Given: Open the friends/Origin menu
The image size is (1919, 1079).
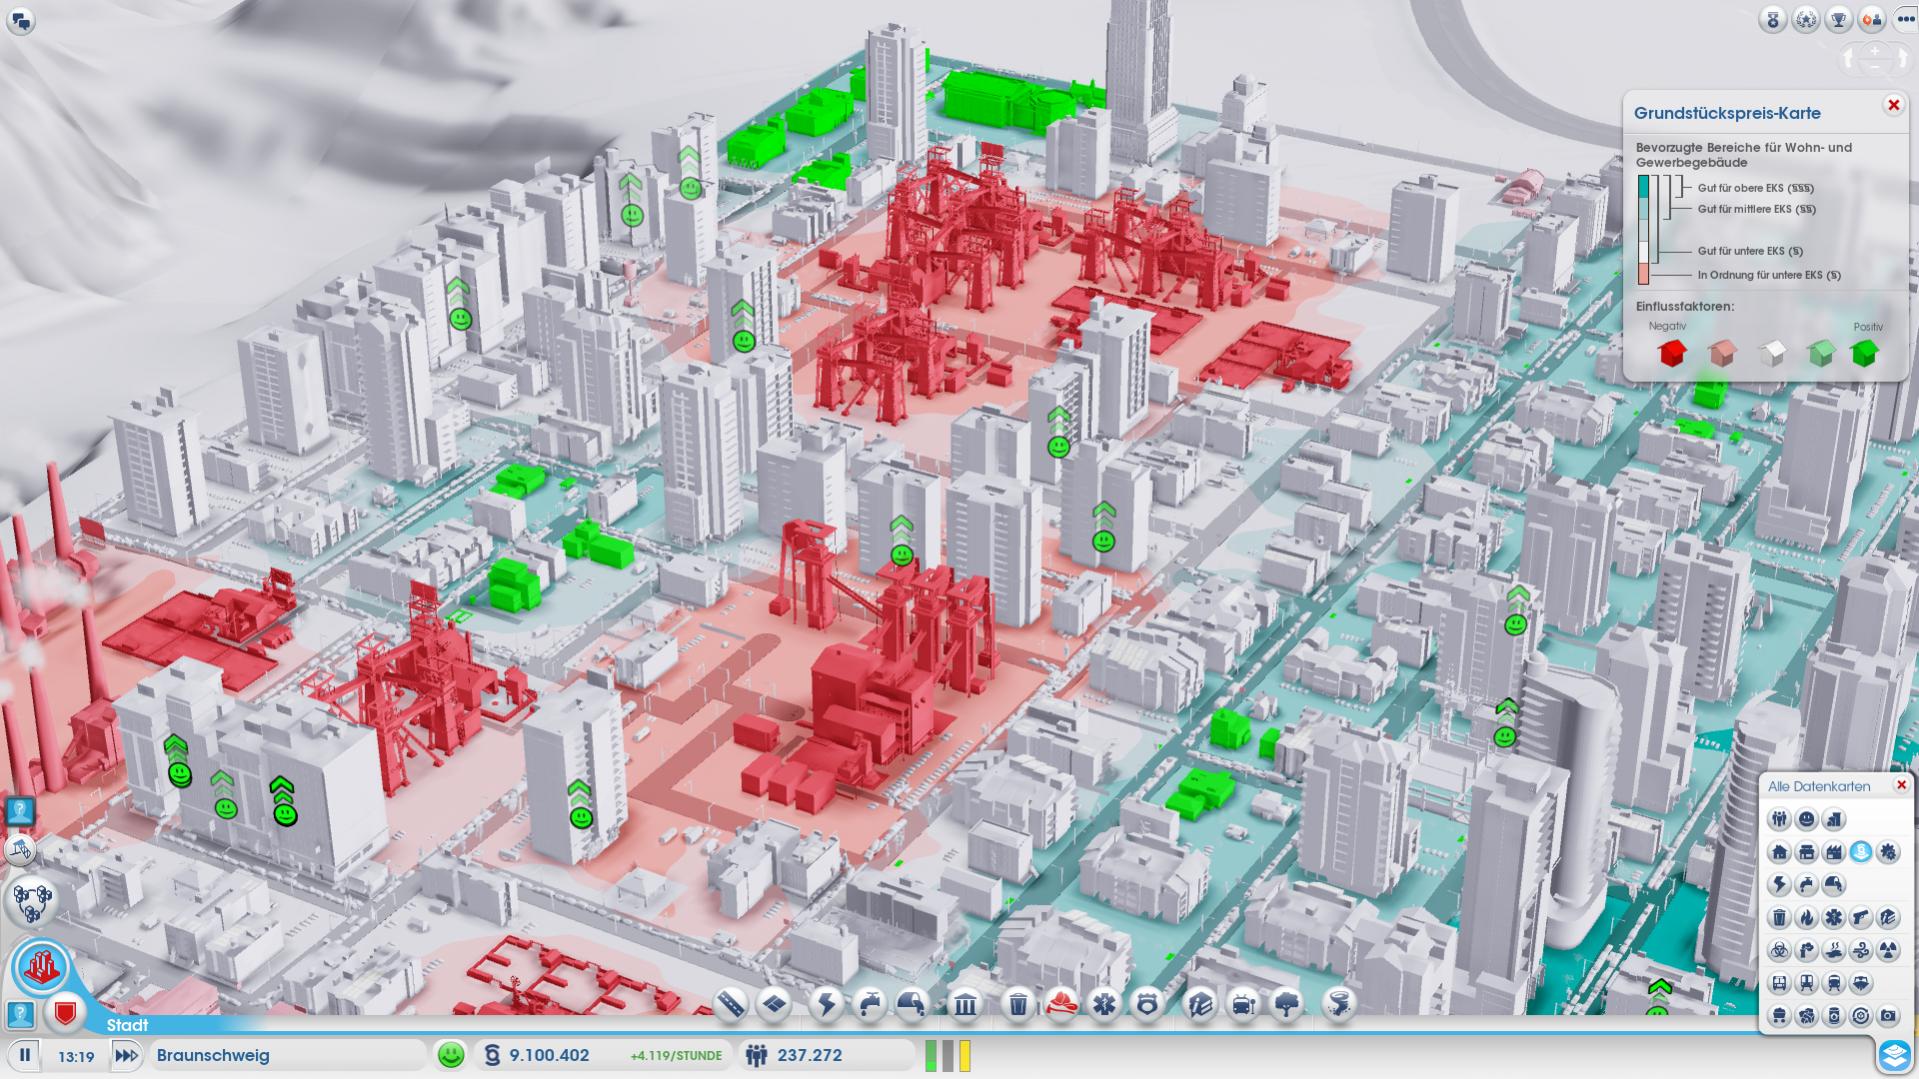Looking at the screenshot, I should point(1872,20).
